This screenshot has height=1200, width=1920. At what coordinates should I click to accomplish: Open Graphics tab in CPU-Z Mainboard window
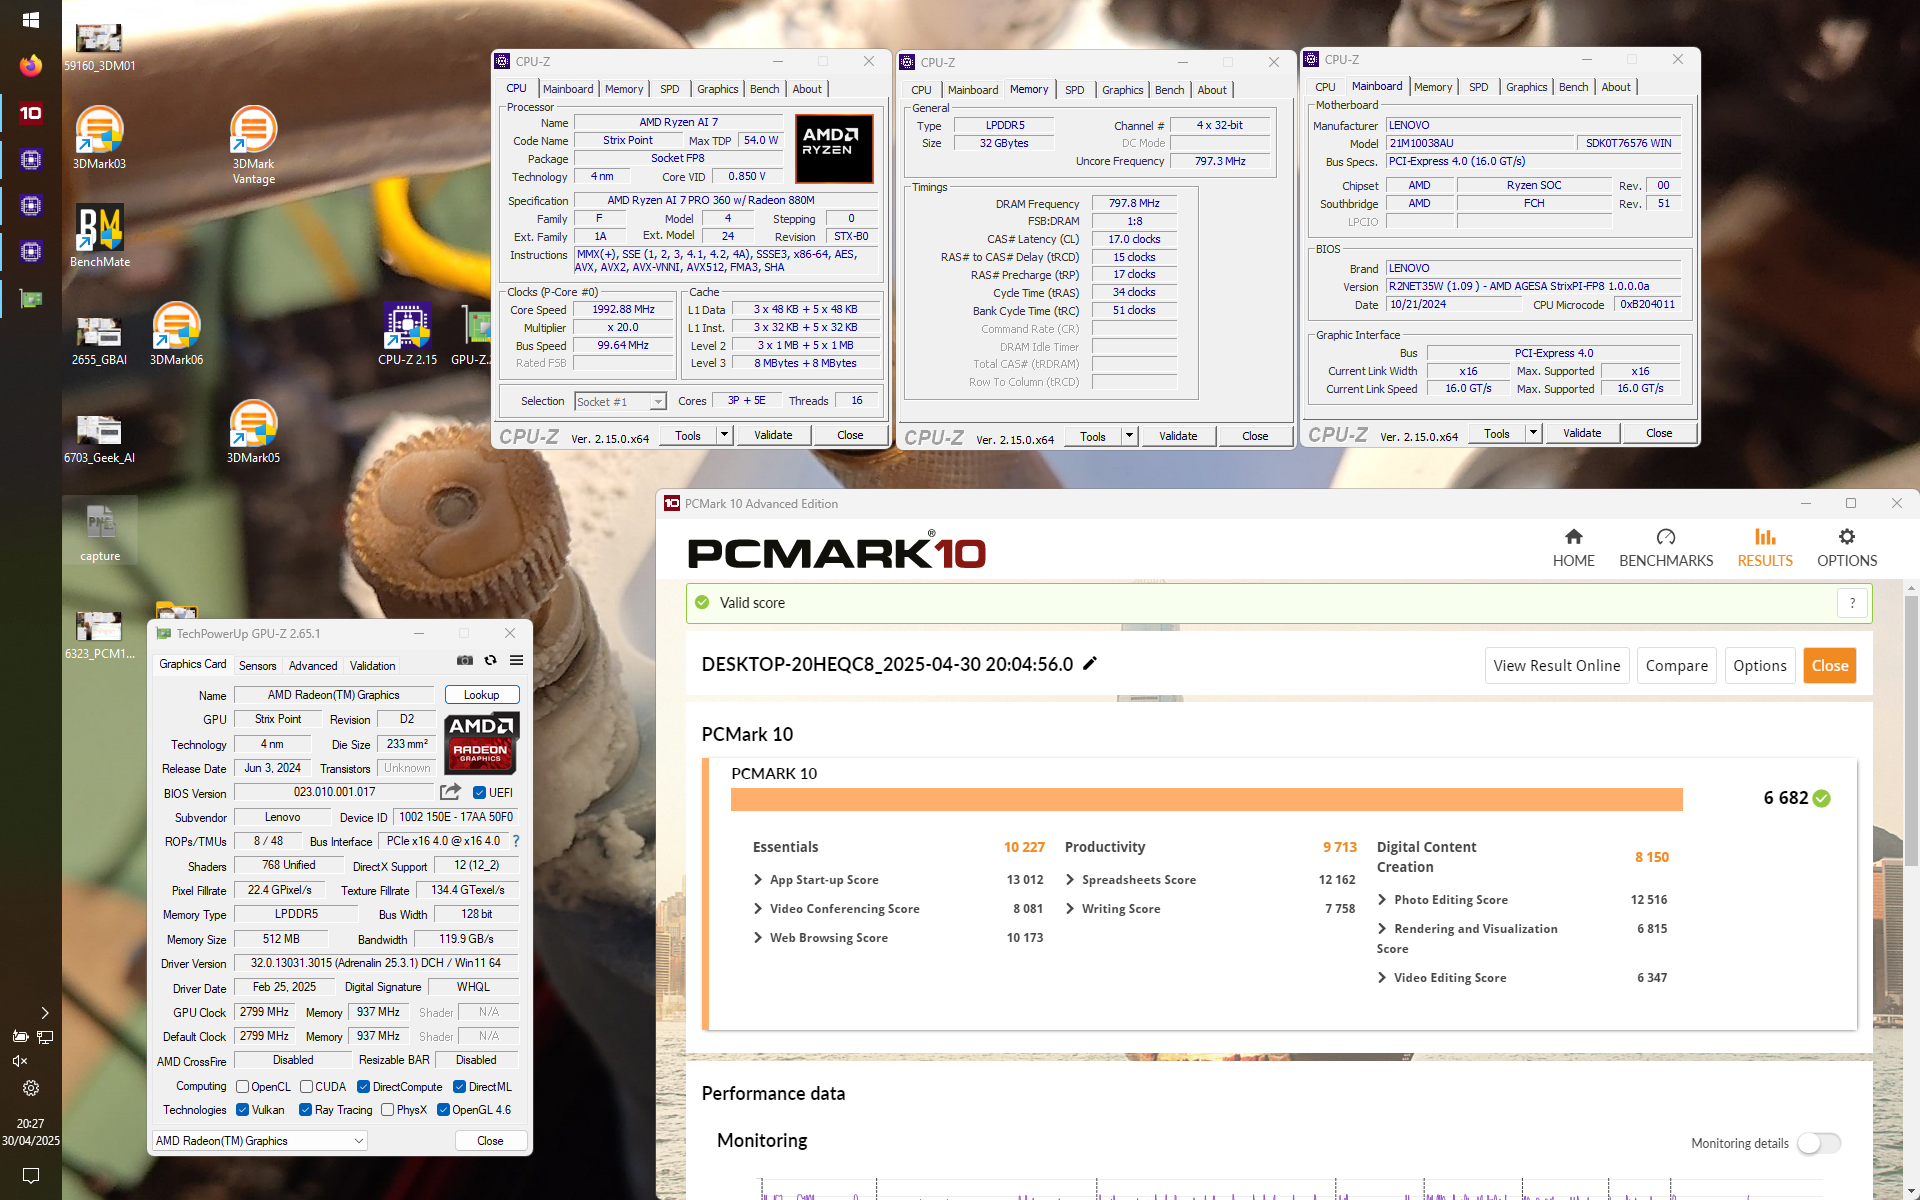click(x=1526, y=87)
